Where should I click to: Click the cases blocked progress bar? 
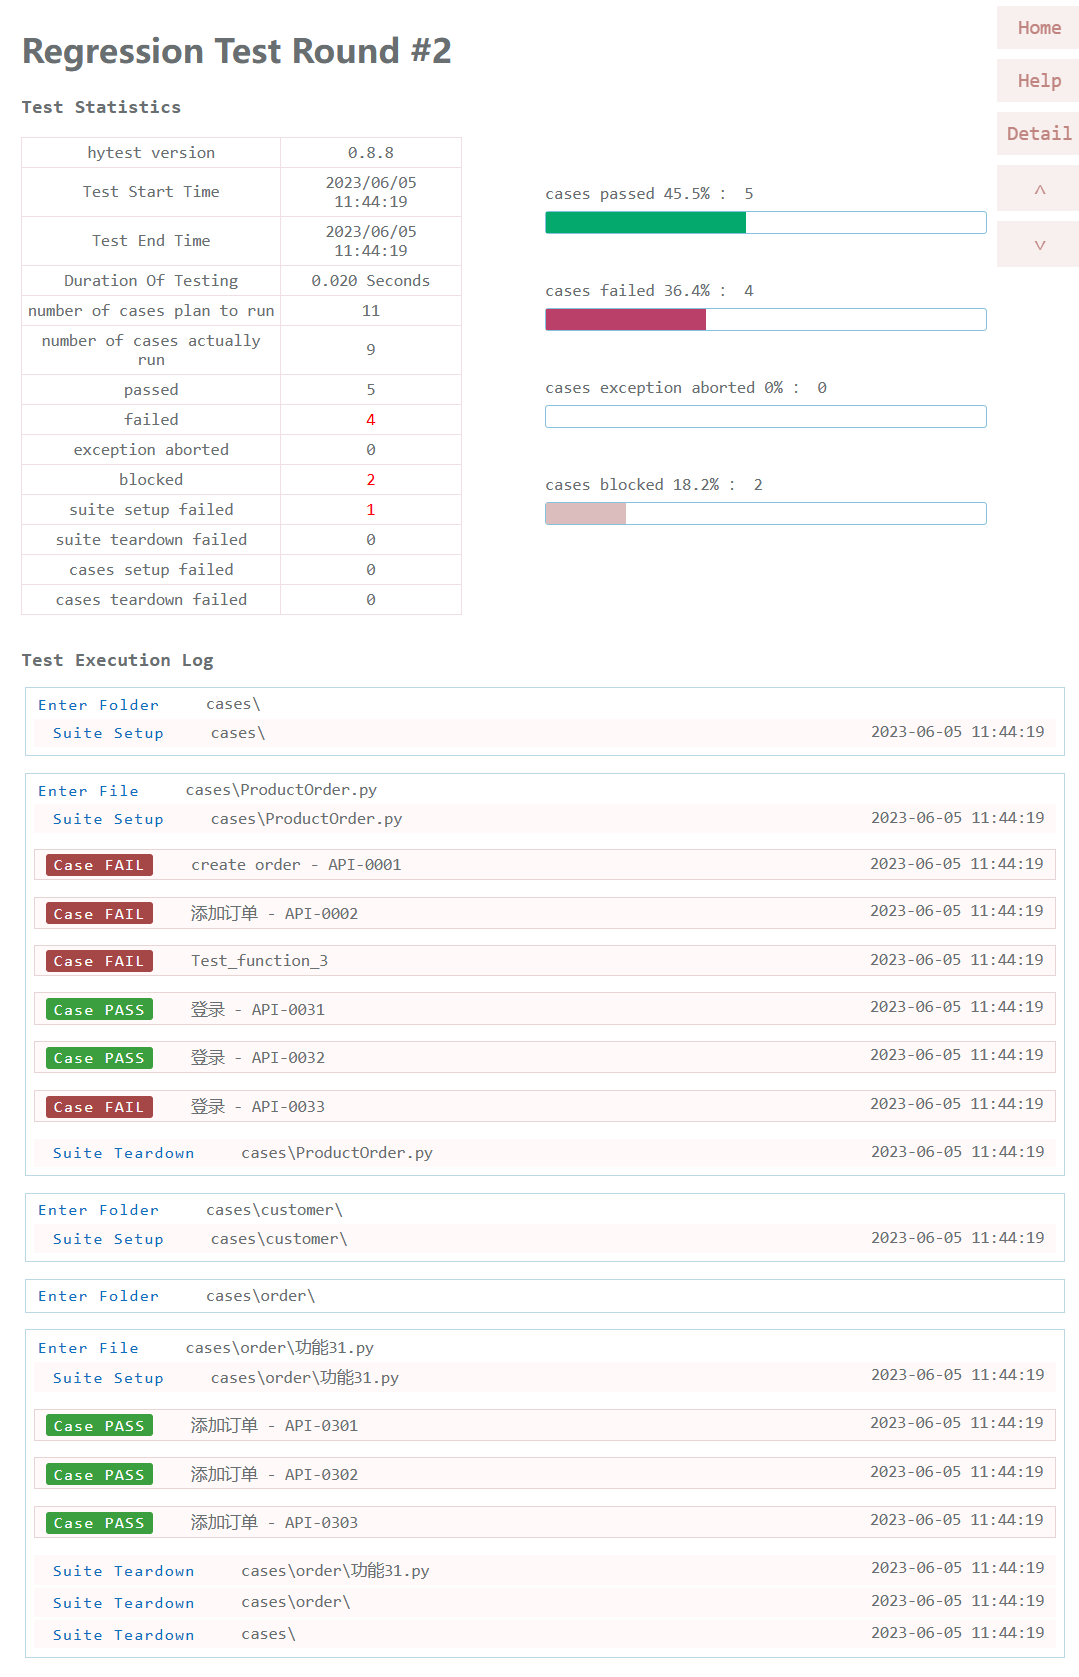point(766,514)
